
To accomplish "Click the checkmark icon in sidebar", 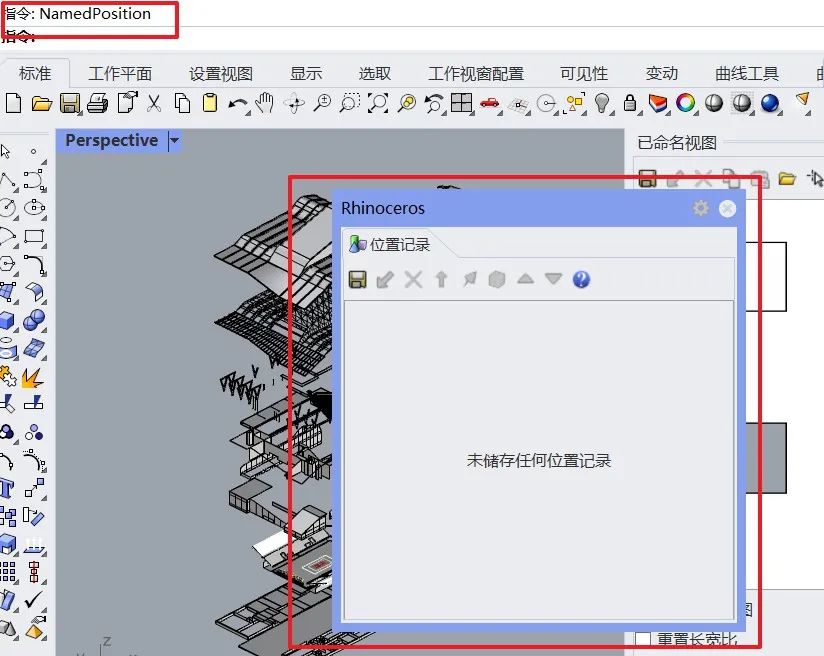I will (x=34, y=599).
